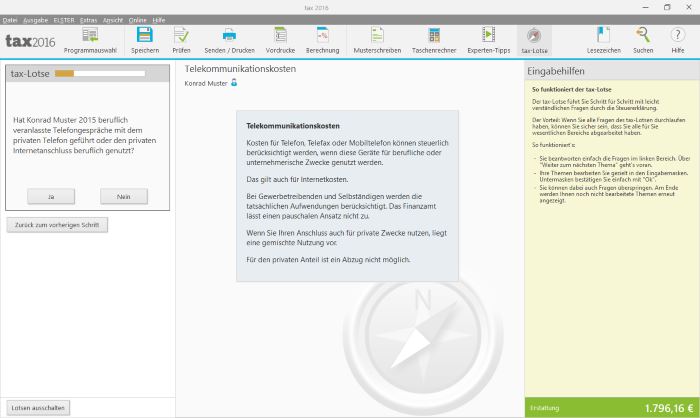This screenshot has width=700, height=418.
Task: Open Experten-Tipps video icon
Action: coord(488,35)
